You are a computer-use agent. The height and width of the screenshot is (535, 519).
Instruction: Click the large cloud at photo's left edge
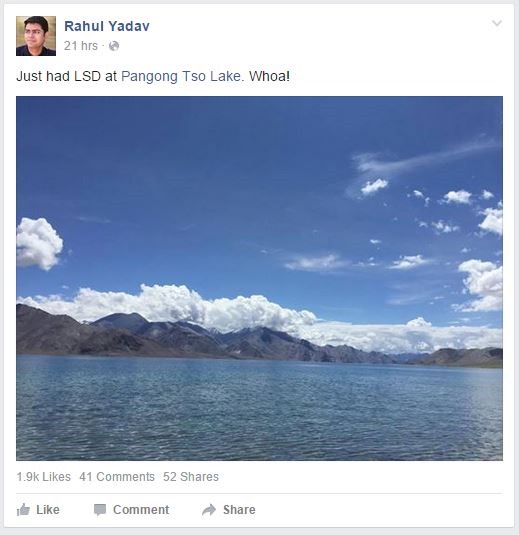(x=39, y=244)
